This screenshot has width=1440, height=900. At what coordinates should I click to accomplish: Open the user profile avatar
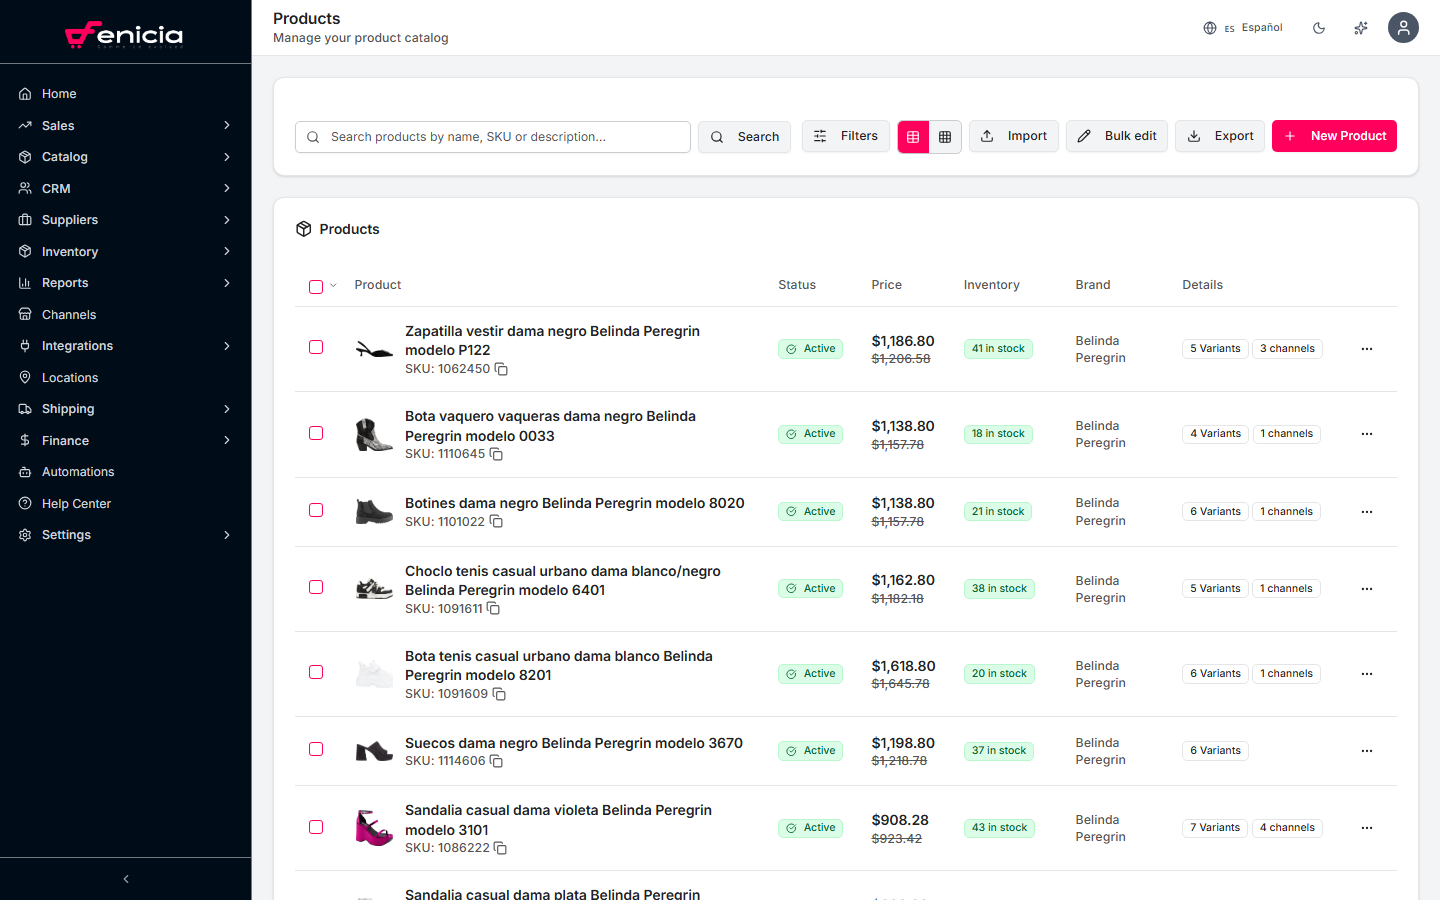pos(1403,27)
